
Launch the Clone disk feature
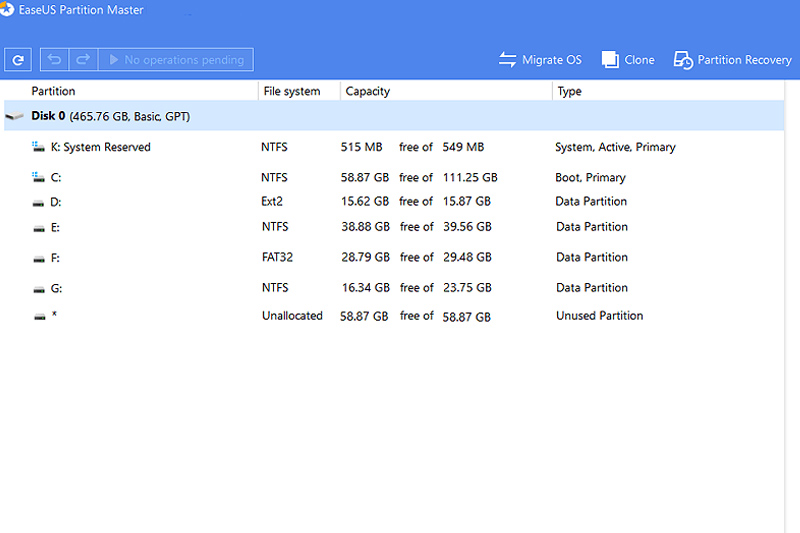628,60
